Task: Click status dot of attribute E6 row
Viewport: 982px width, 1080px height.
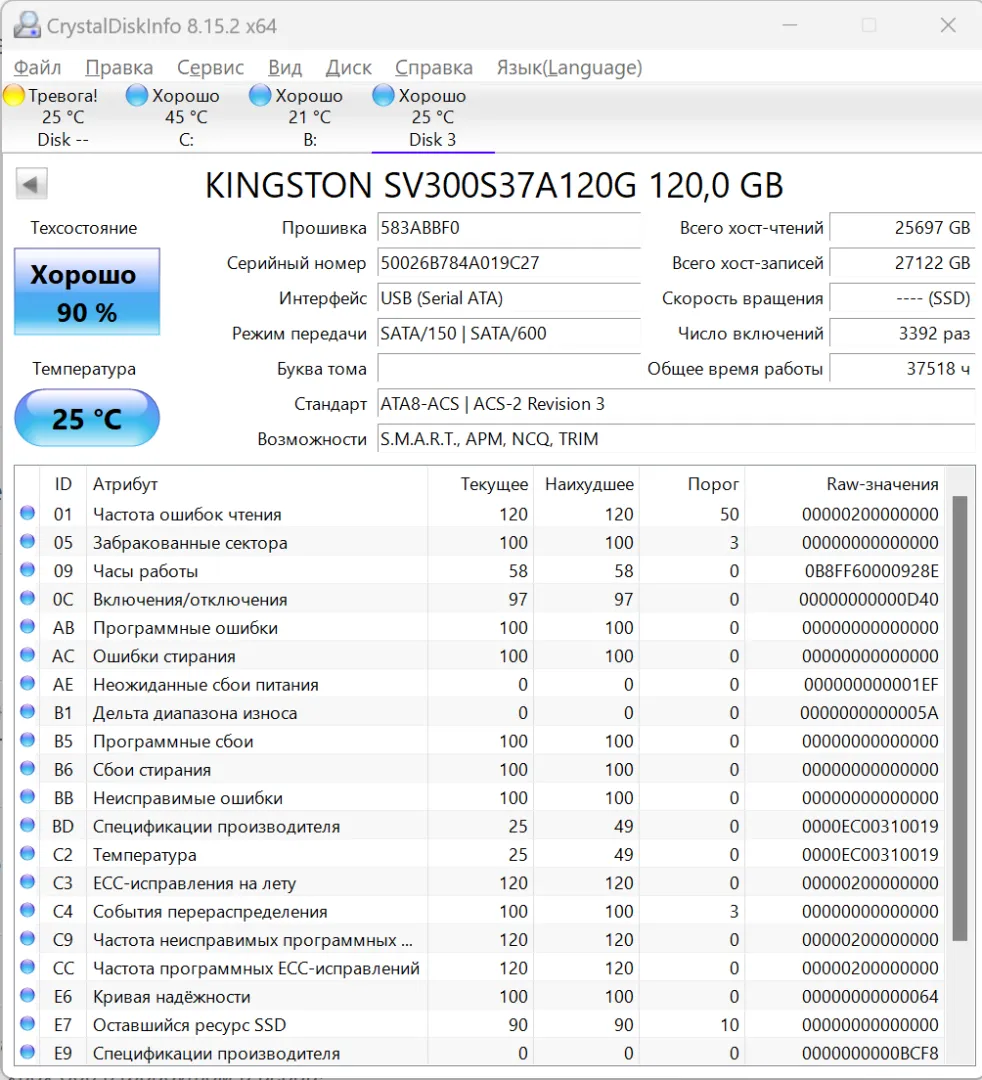Action: tap(28, 995)
